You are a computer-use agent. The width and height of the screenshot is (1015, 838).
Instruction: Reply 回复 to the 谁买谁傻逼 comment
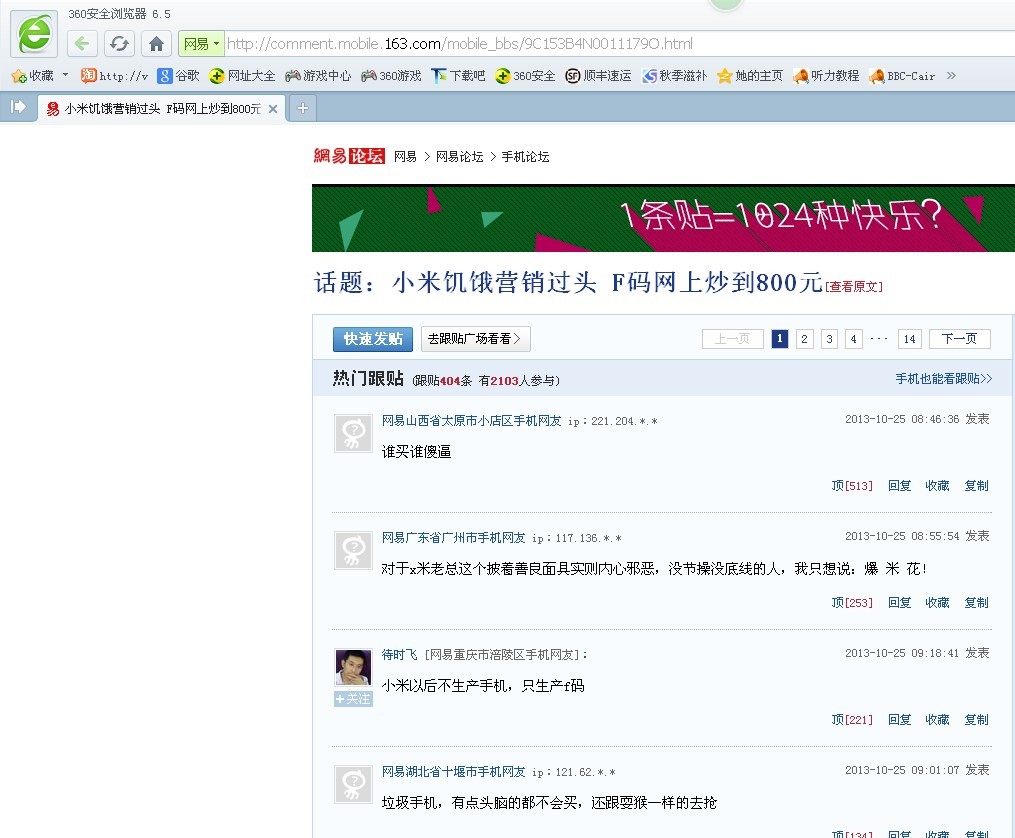(x=900, y=485)
